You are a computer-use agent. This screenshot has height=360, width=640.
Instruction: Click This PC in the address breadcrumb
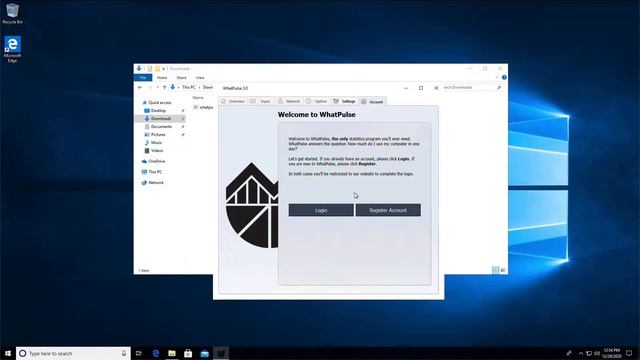pyautogui.click(x=189, y=87)
